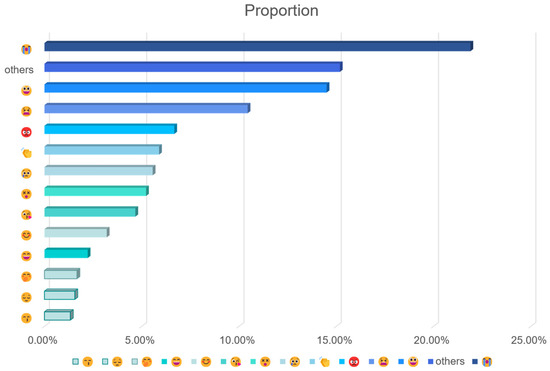Click the pensive face emoji axis label
The width and height of the screenshot is (550, 371).
pyautogui.click(x=26, y=297)
